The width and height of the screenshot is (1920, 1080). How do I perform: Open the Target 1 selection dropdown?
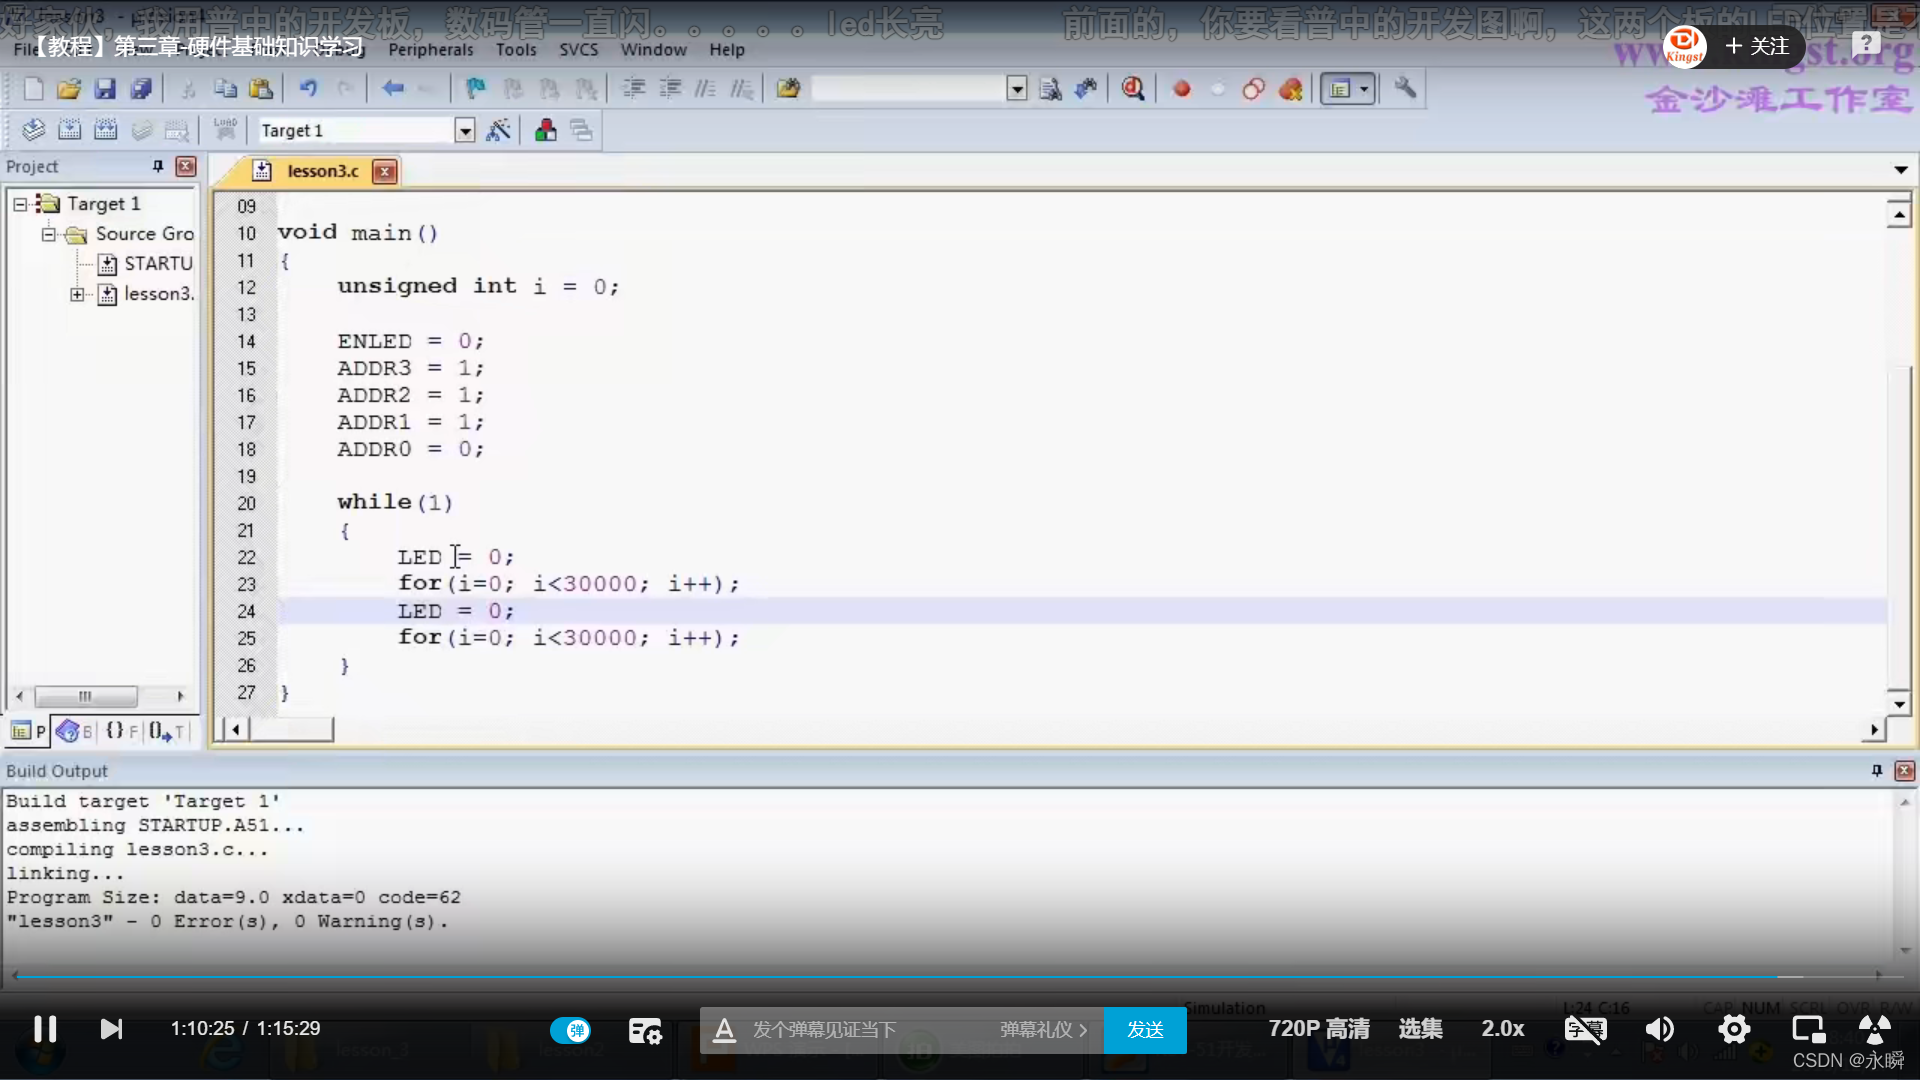[465, 130]
